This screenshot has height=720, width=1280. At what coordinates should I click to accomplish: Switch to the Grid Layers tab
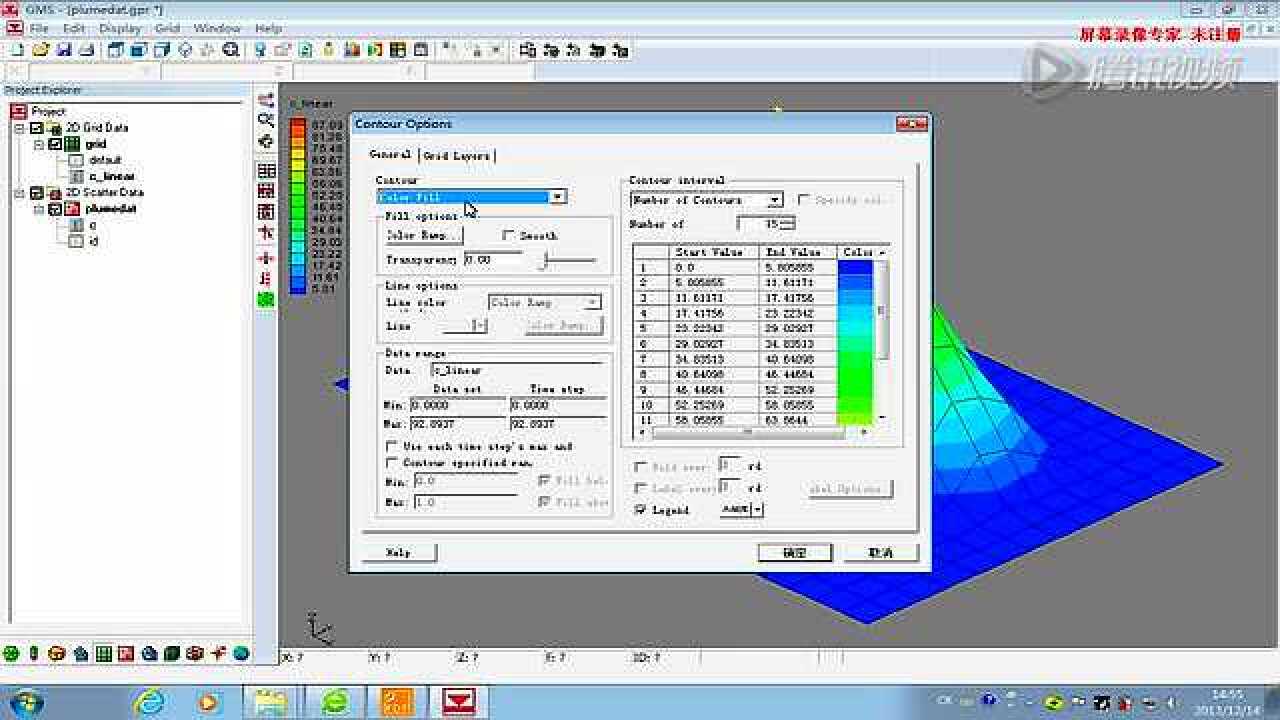pos(456,156)
